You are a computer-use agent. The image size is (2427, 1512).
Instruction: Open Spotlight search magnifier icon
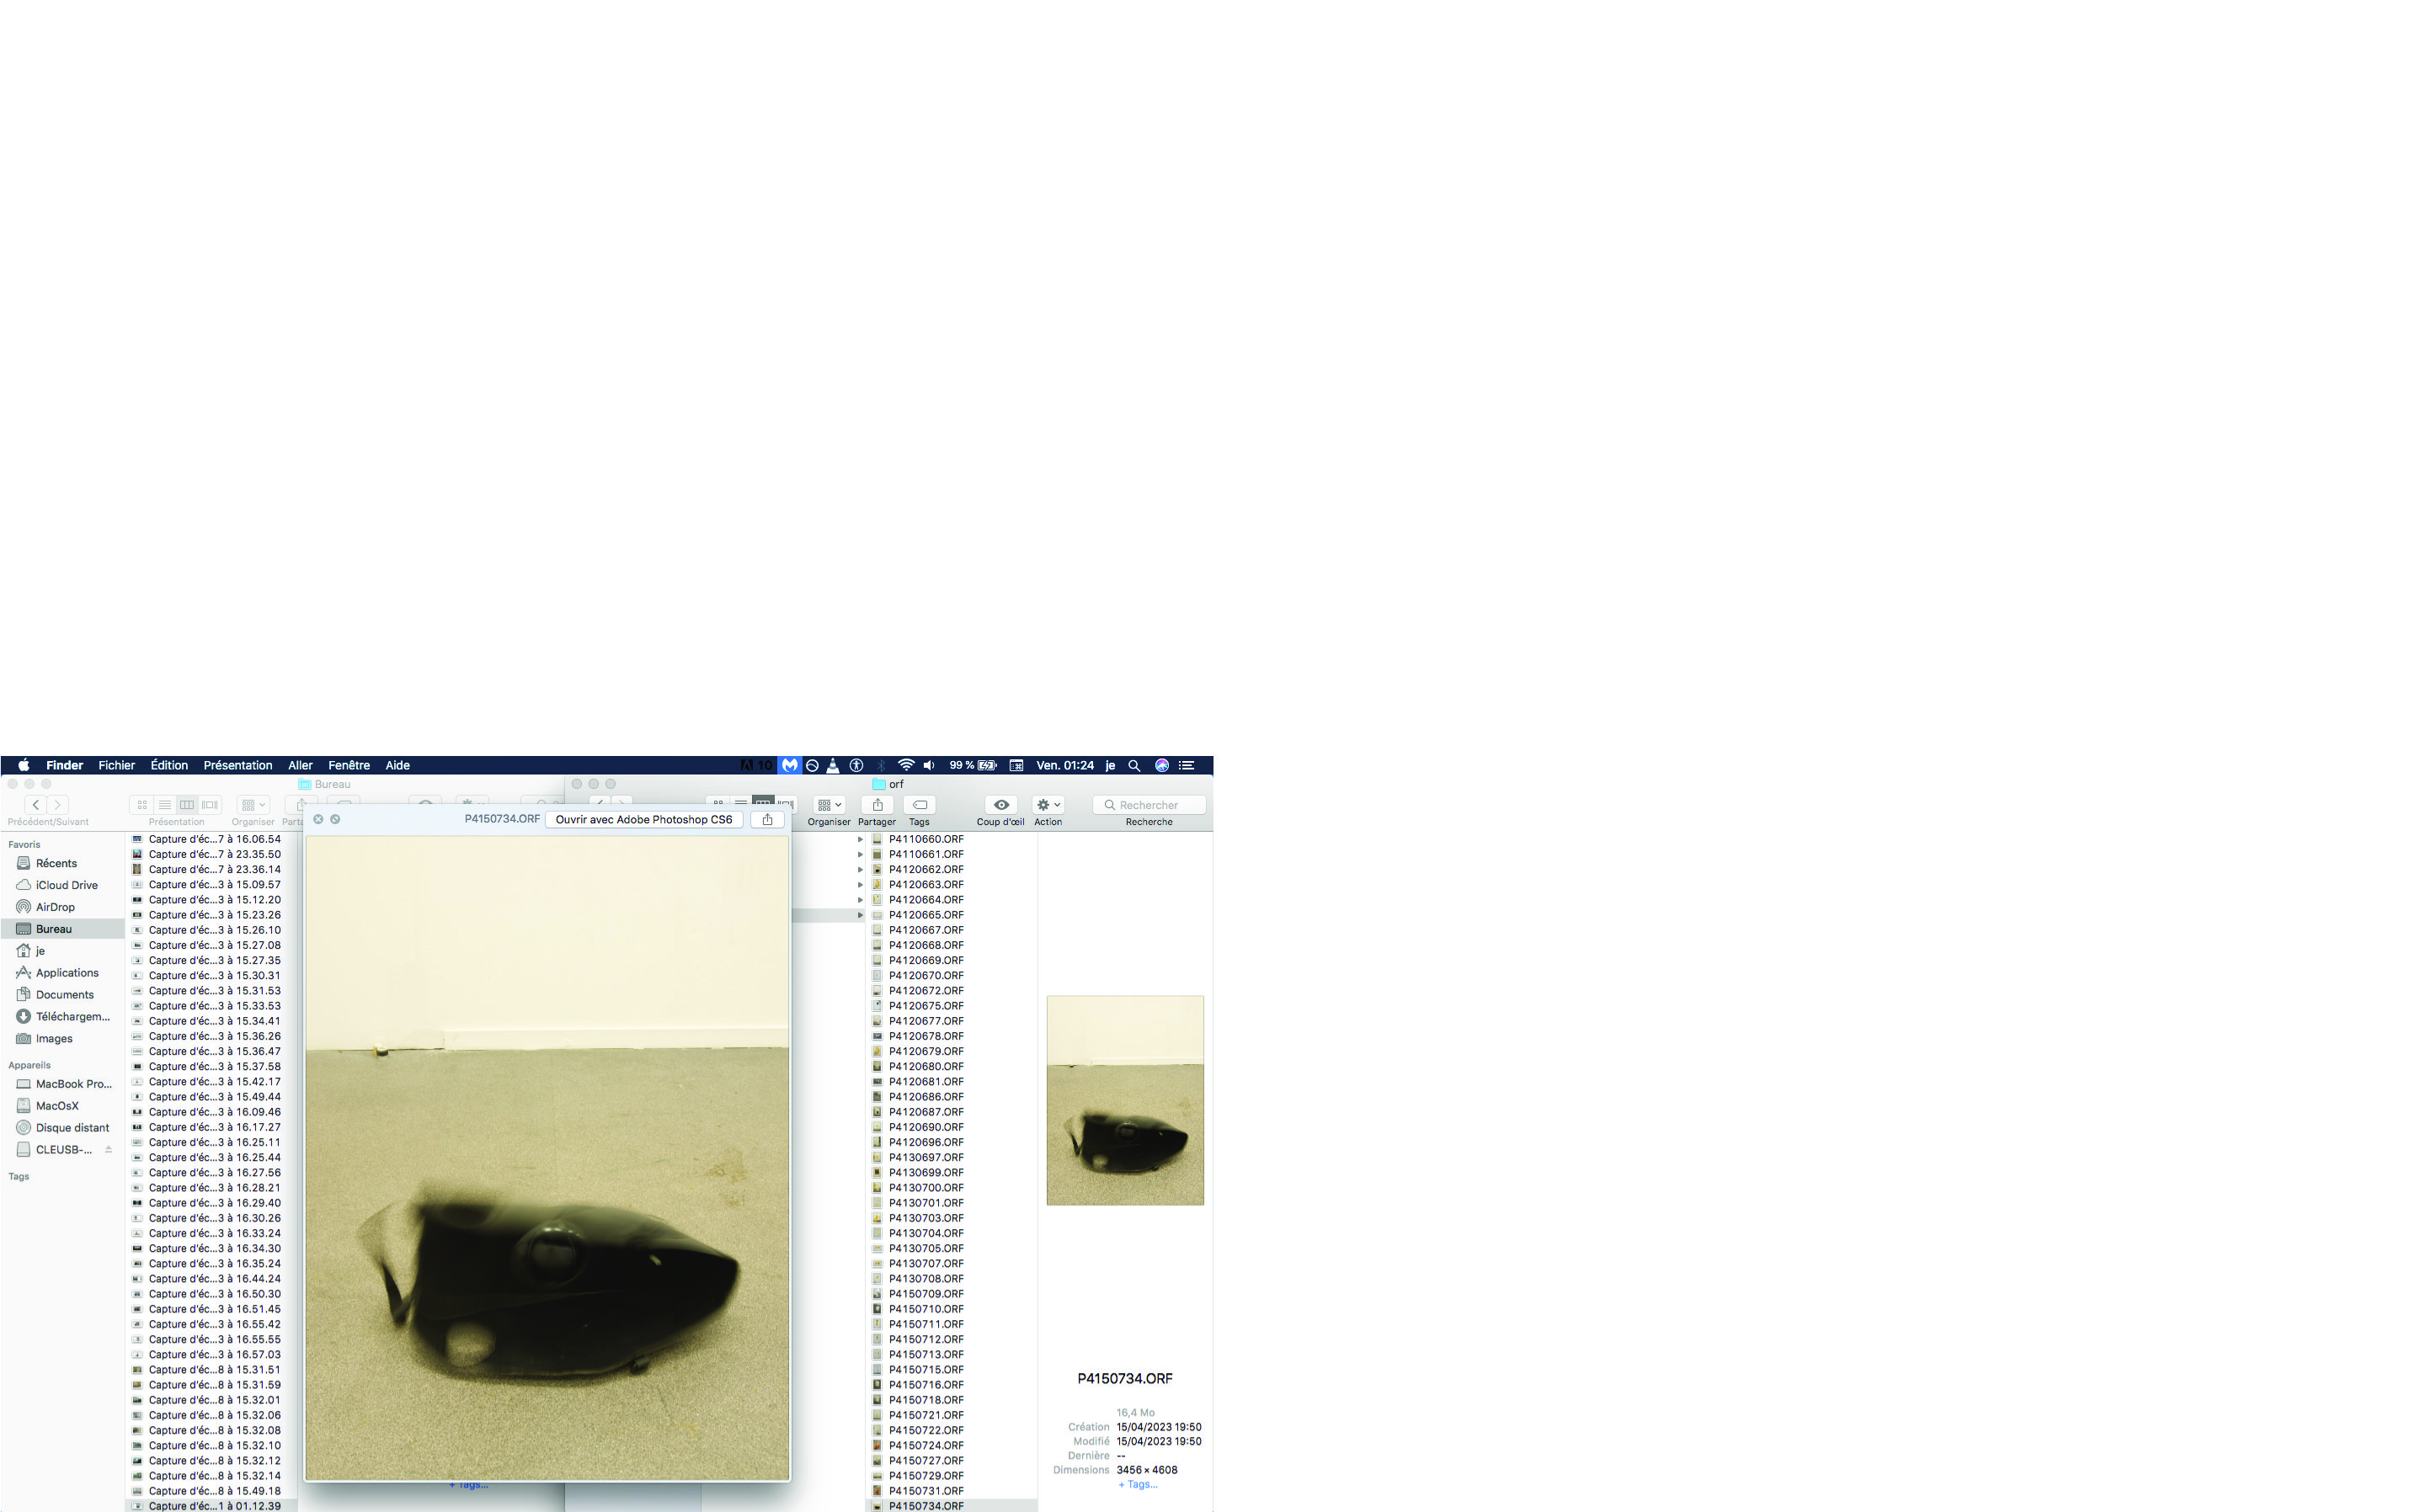1134,765
